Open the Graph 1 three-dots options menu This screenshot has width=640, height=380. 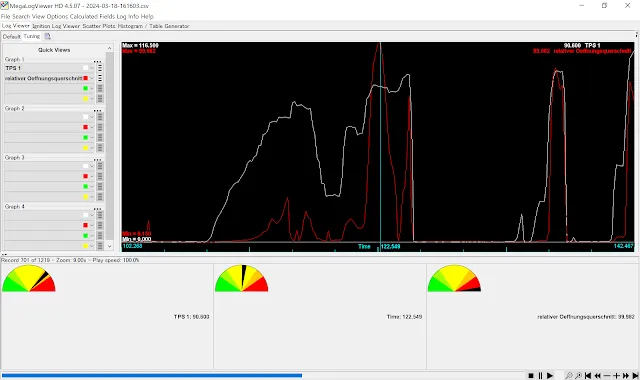[97, 61]
